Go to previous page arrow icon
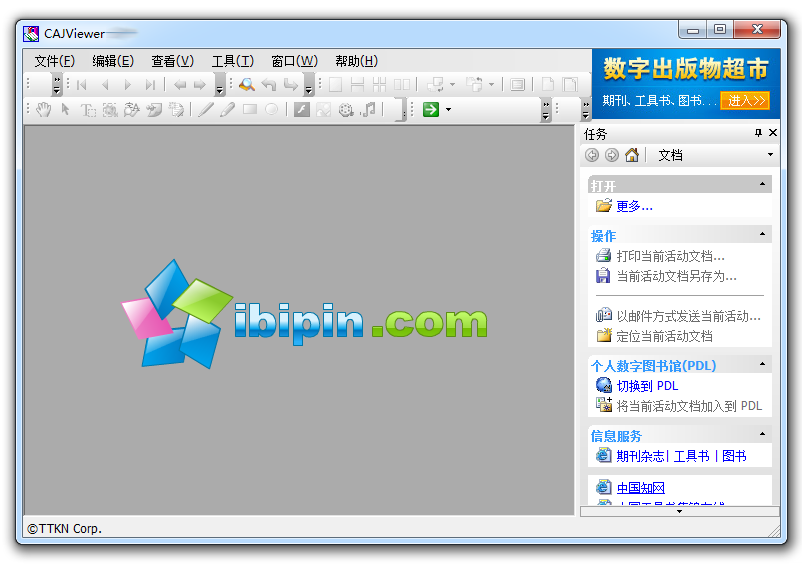 105,84
